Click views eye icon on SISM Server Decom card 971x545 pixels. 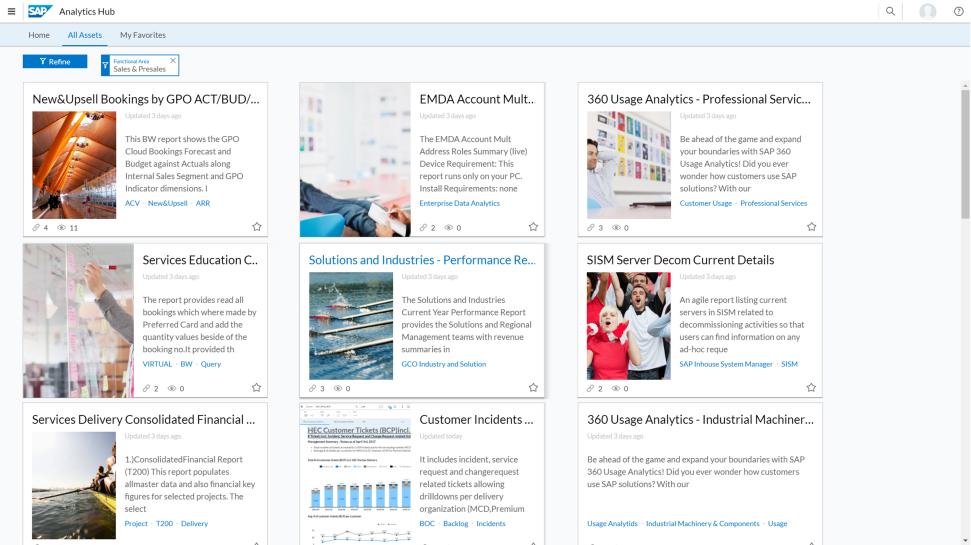[616, 388]
